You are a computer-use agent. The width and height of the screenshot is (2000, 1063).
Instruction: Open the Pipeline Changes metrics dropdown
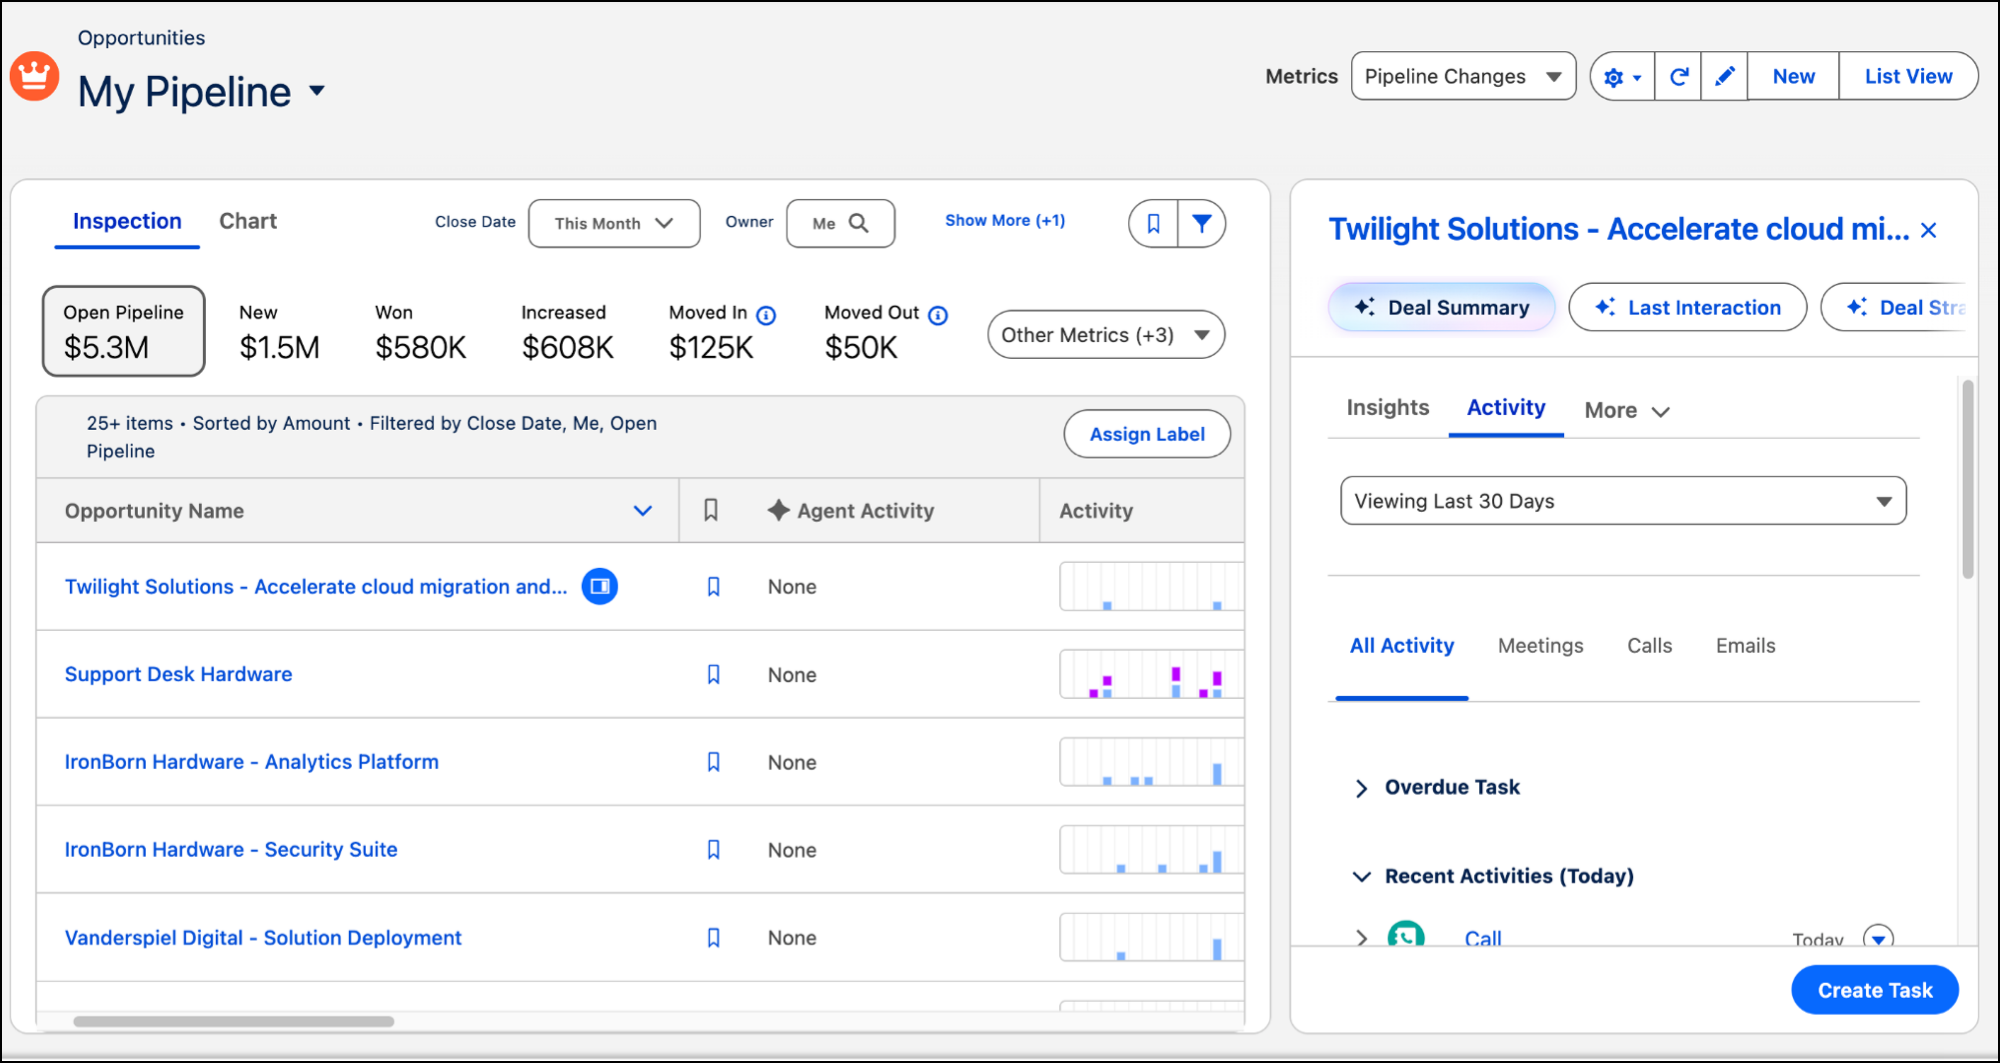click(1463, 76)
